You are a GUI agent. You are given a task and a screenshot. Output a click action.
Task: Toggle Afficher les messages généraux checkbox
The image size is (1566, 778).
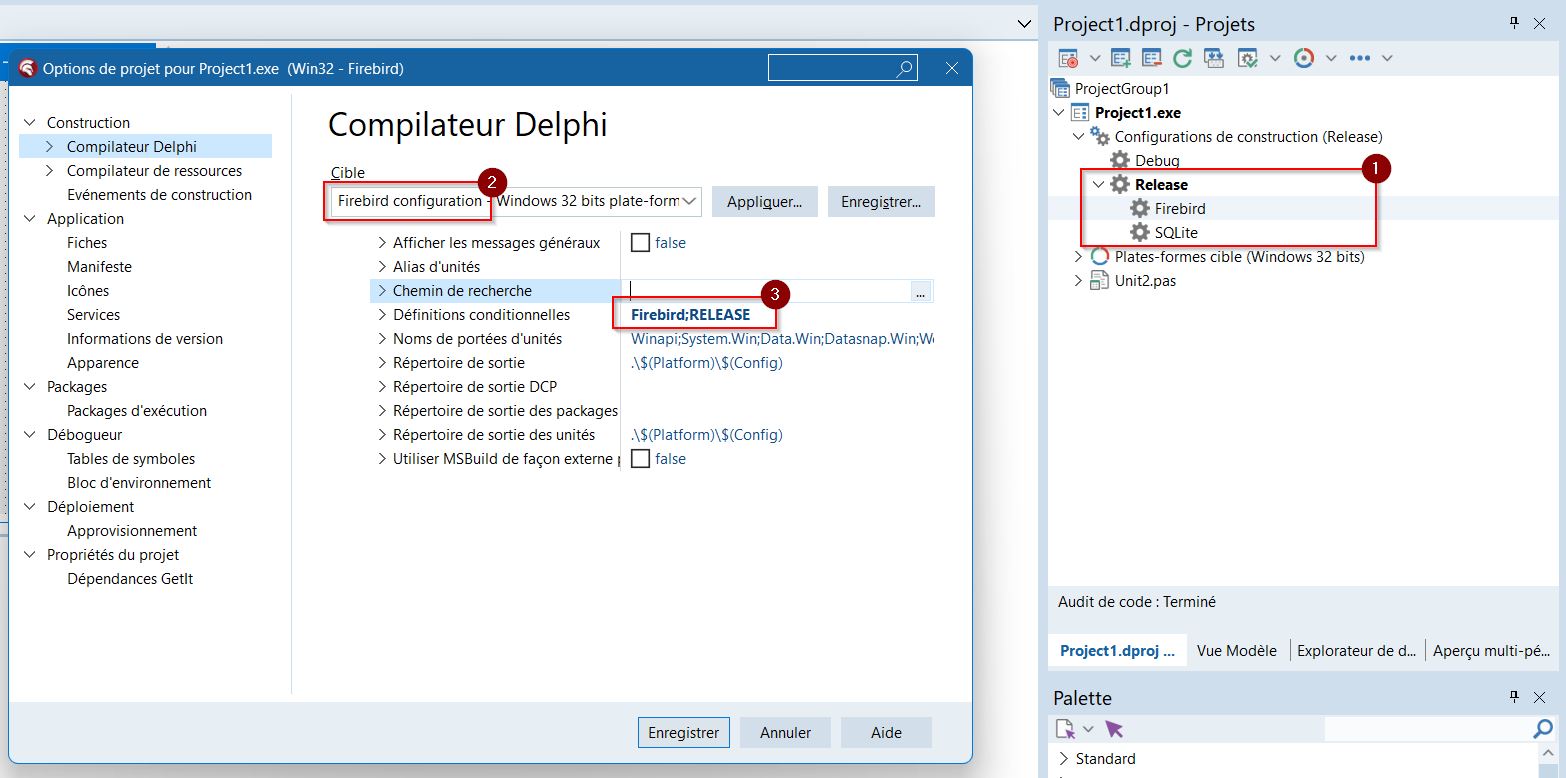[640, 242]
